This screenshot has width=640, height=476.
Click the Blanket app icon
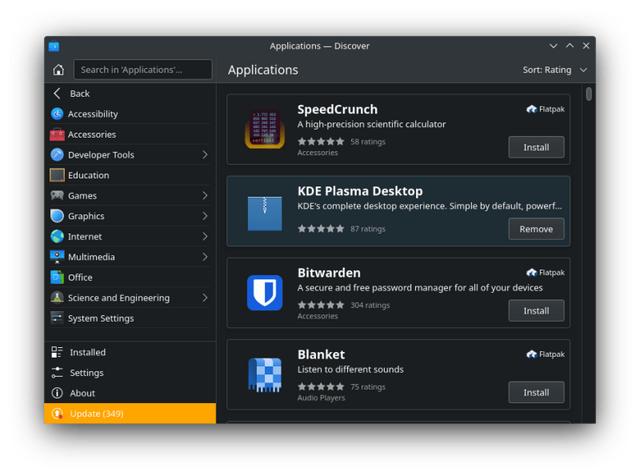265,375
